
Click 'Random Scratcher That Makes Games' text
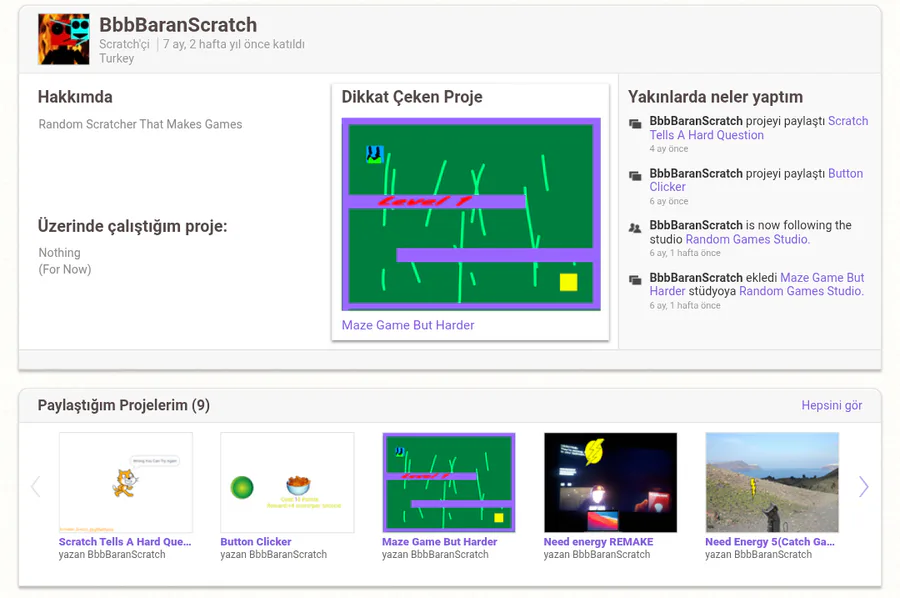tap(140, 124)
